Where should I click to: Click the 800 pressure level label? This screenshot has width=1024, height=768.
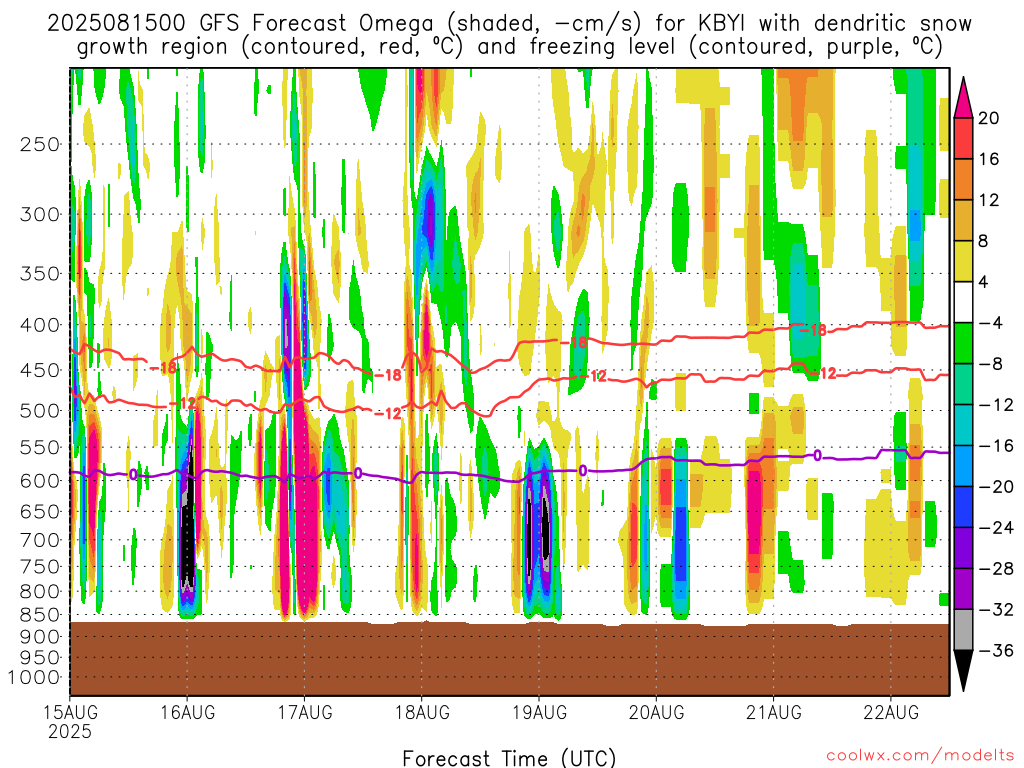[x=40, y=592]
